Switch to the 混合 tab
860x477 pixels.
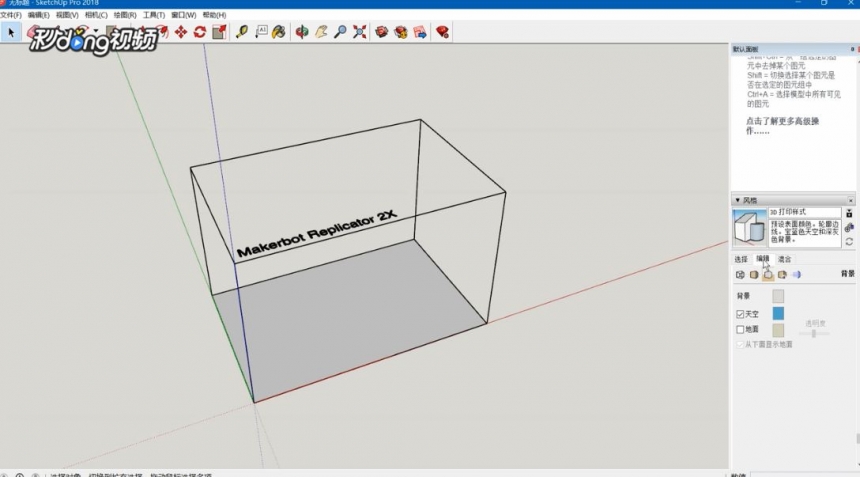pos(785,259)
